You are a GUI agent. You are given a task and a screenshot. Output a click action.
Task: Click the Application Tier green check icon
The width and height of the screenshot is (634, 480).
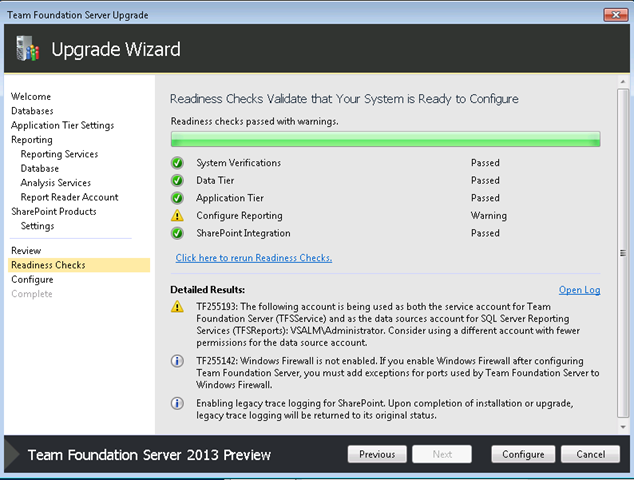[x=177, y=198]
